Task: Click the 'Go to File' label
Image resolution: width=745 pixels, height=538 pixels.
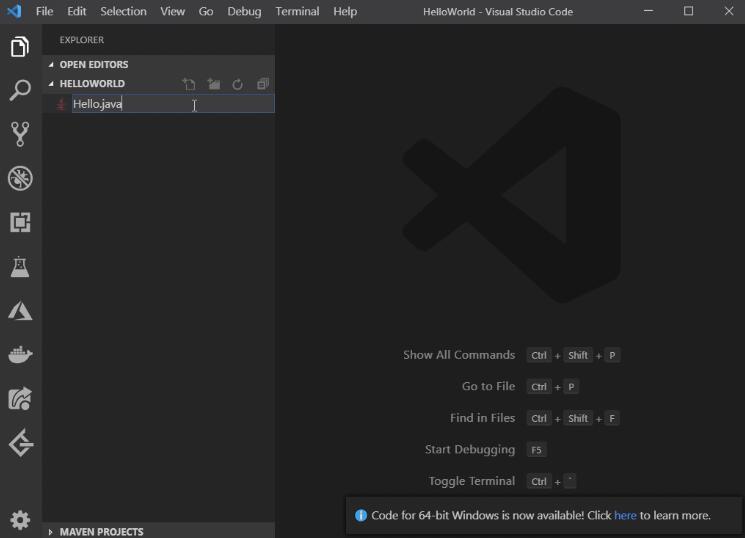Action: coord(488,386)
